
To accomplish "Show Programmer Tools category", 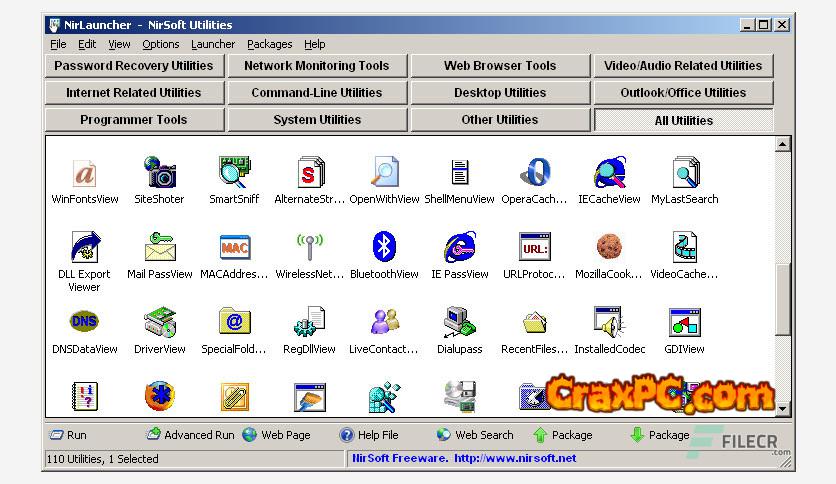I will (134, 120).
